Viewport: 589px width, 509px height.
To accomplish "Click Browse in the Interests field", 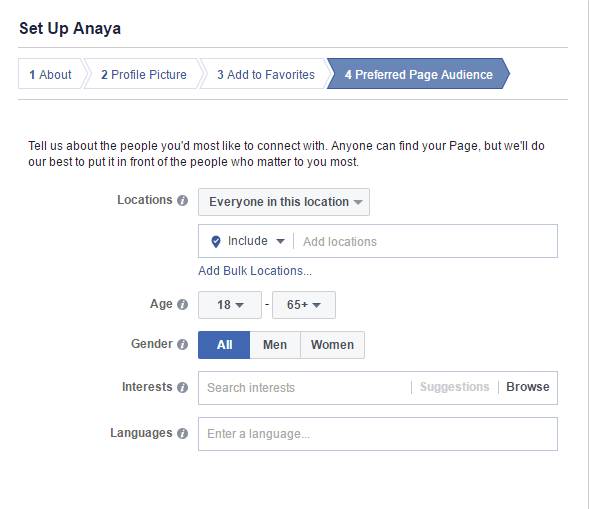I will point(528,387).
